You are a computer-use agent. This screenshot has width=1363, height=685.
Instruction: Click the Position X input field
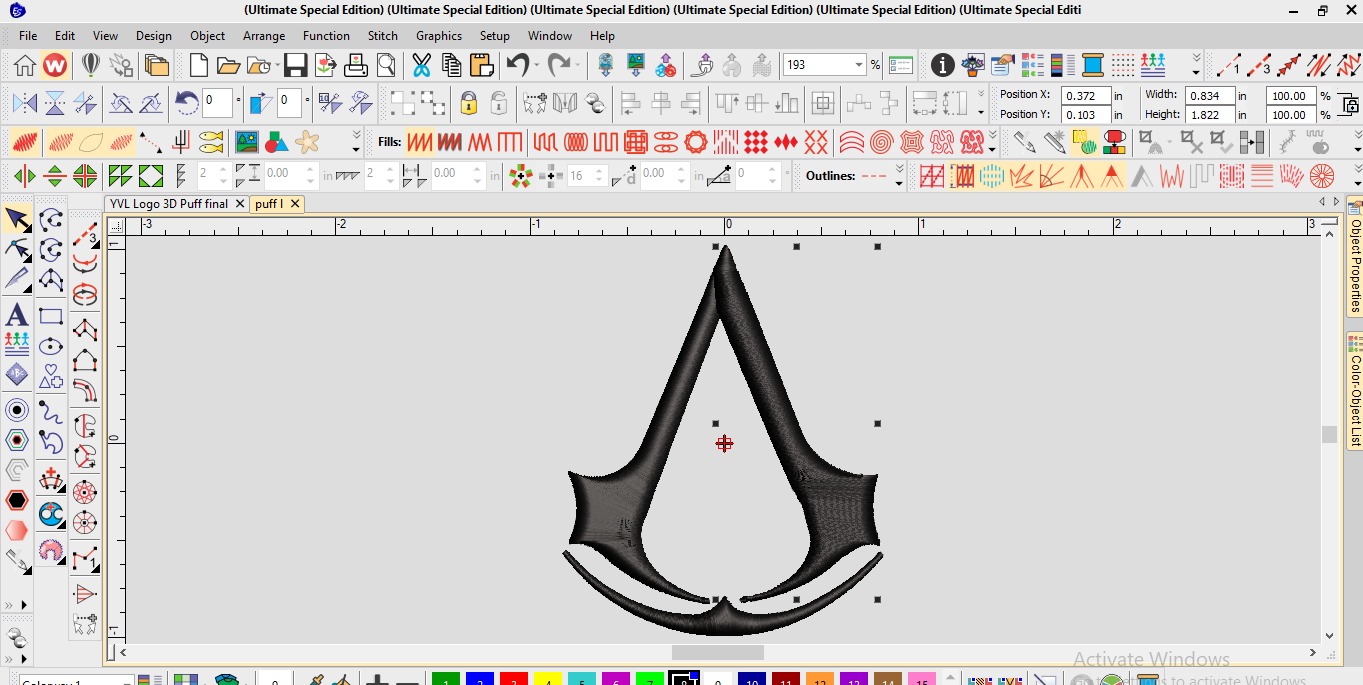click(1086, 96)
